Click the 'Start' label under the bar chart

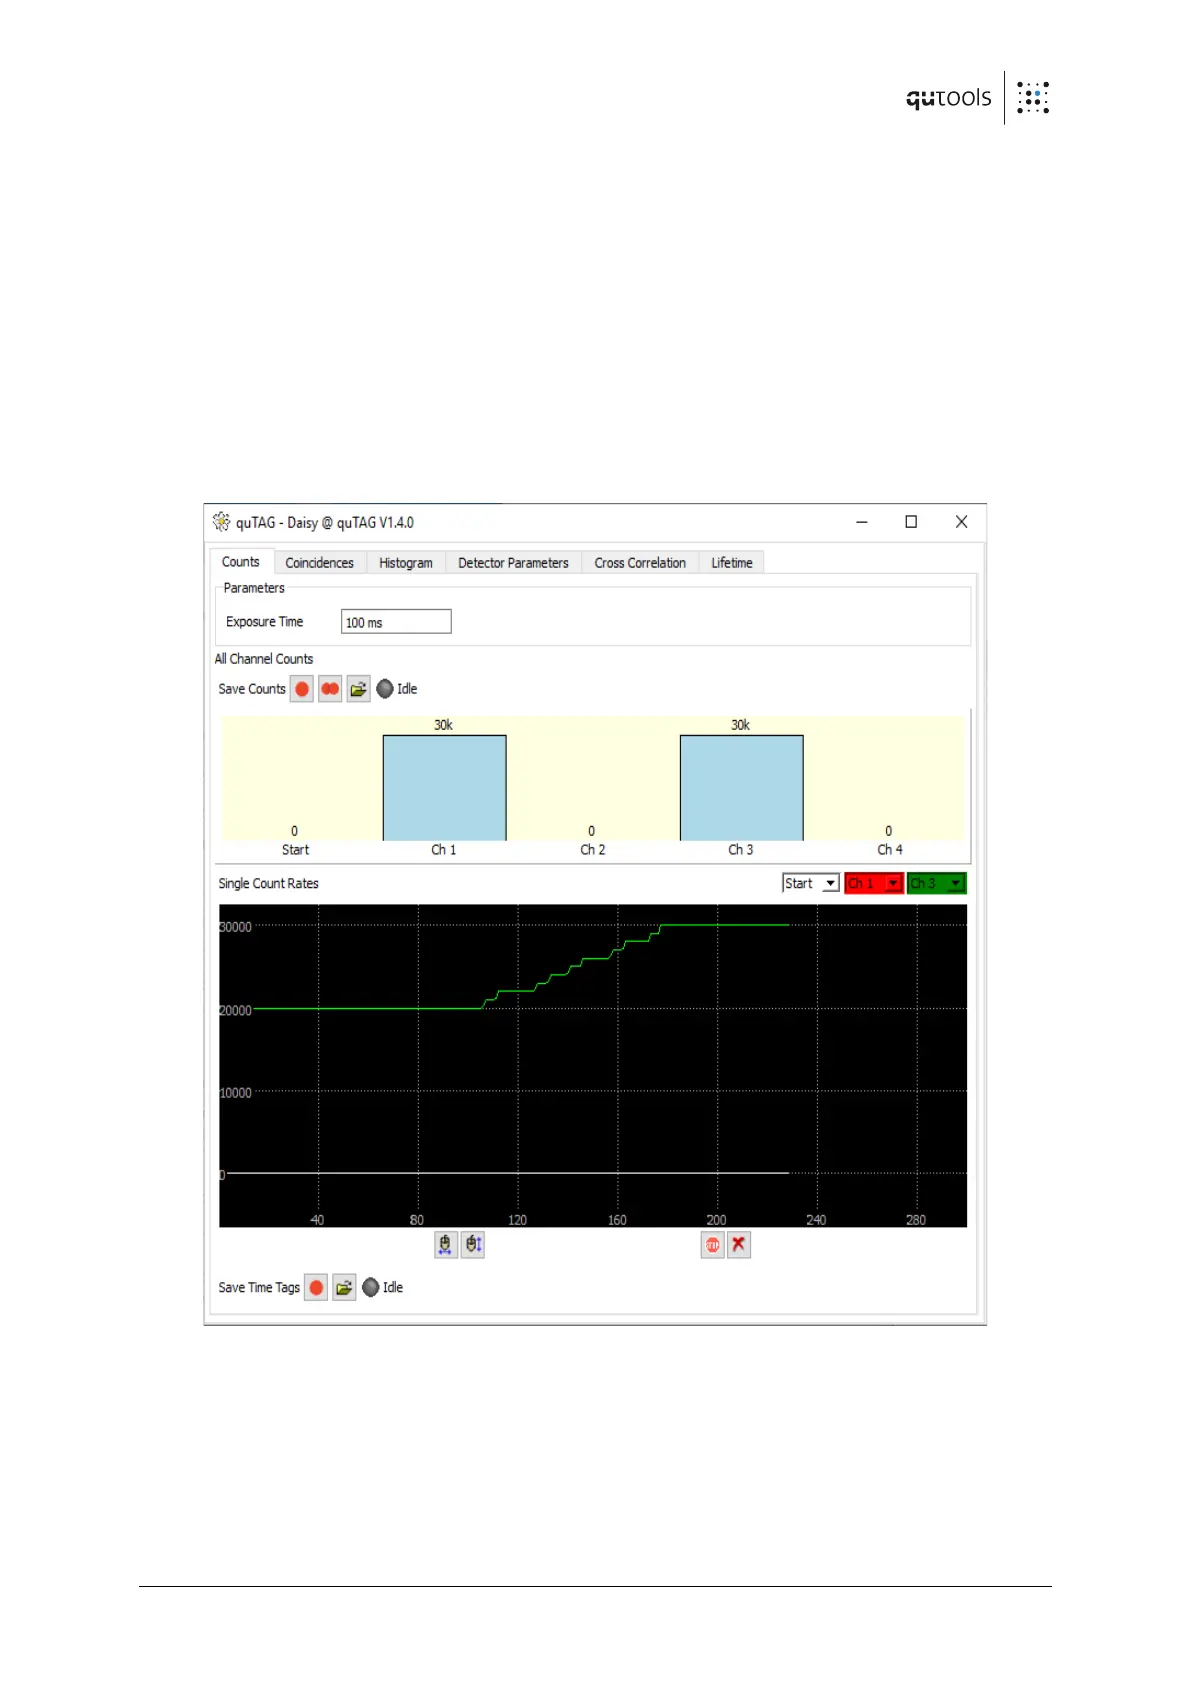coord(295,850)
